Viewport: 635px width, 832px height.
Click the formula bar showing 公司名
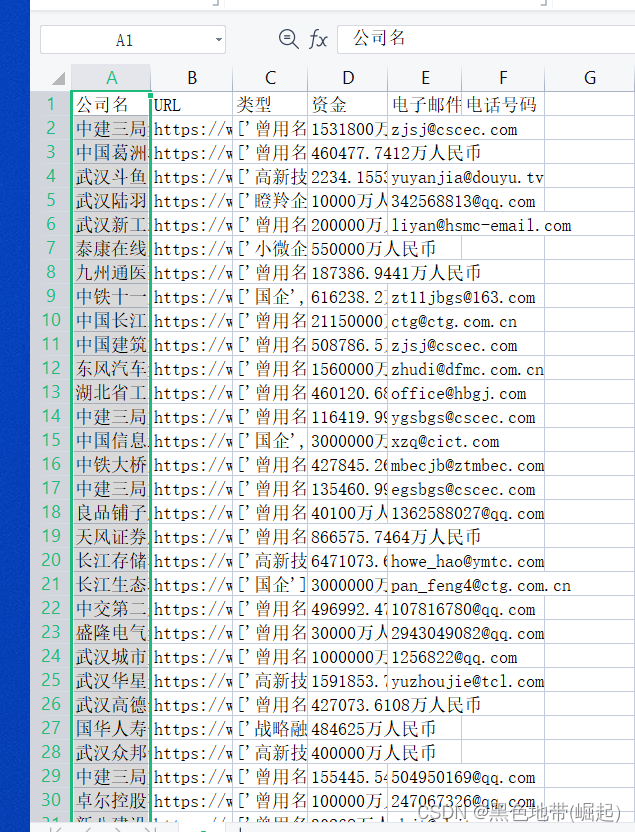point(485,39)
